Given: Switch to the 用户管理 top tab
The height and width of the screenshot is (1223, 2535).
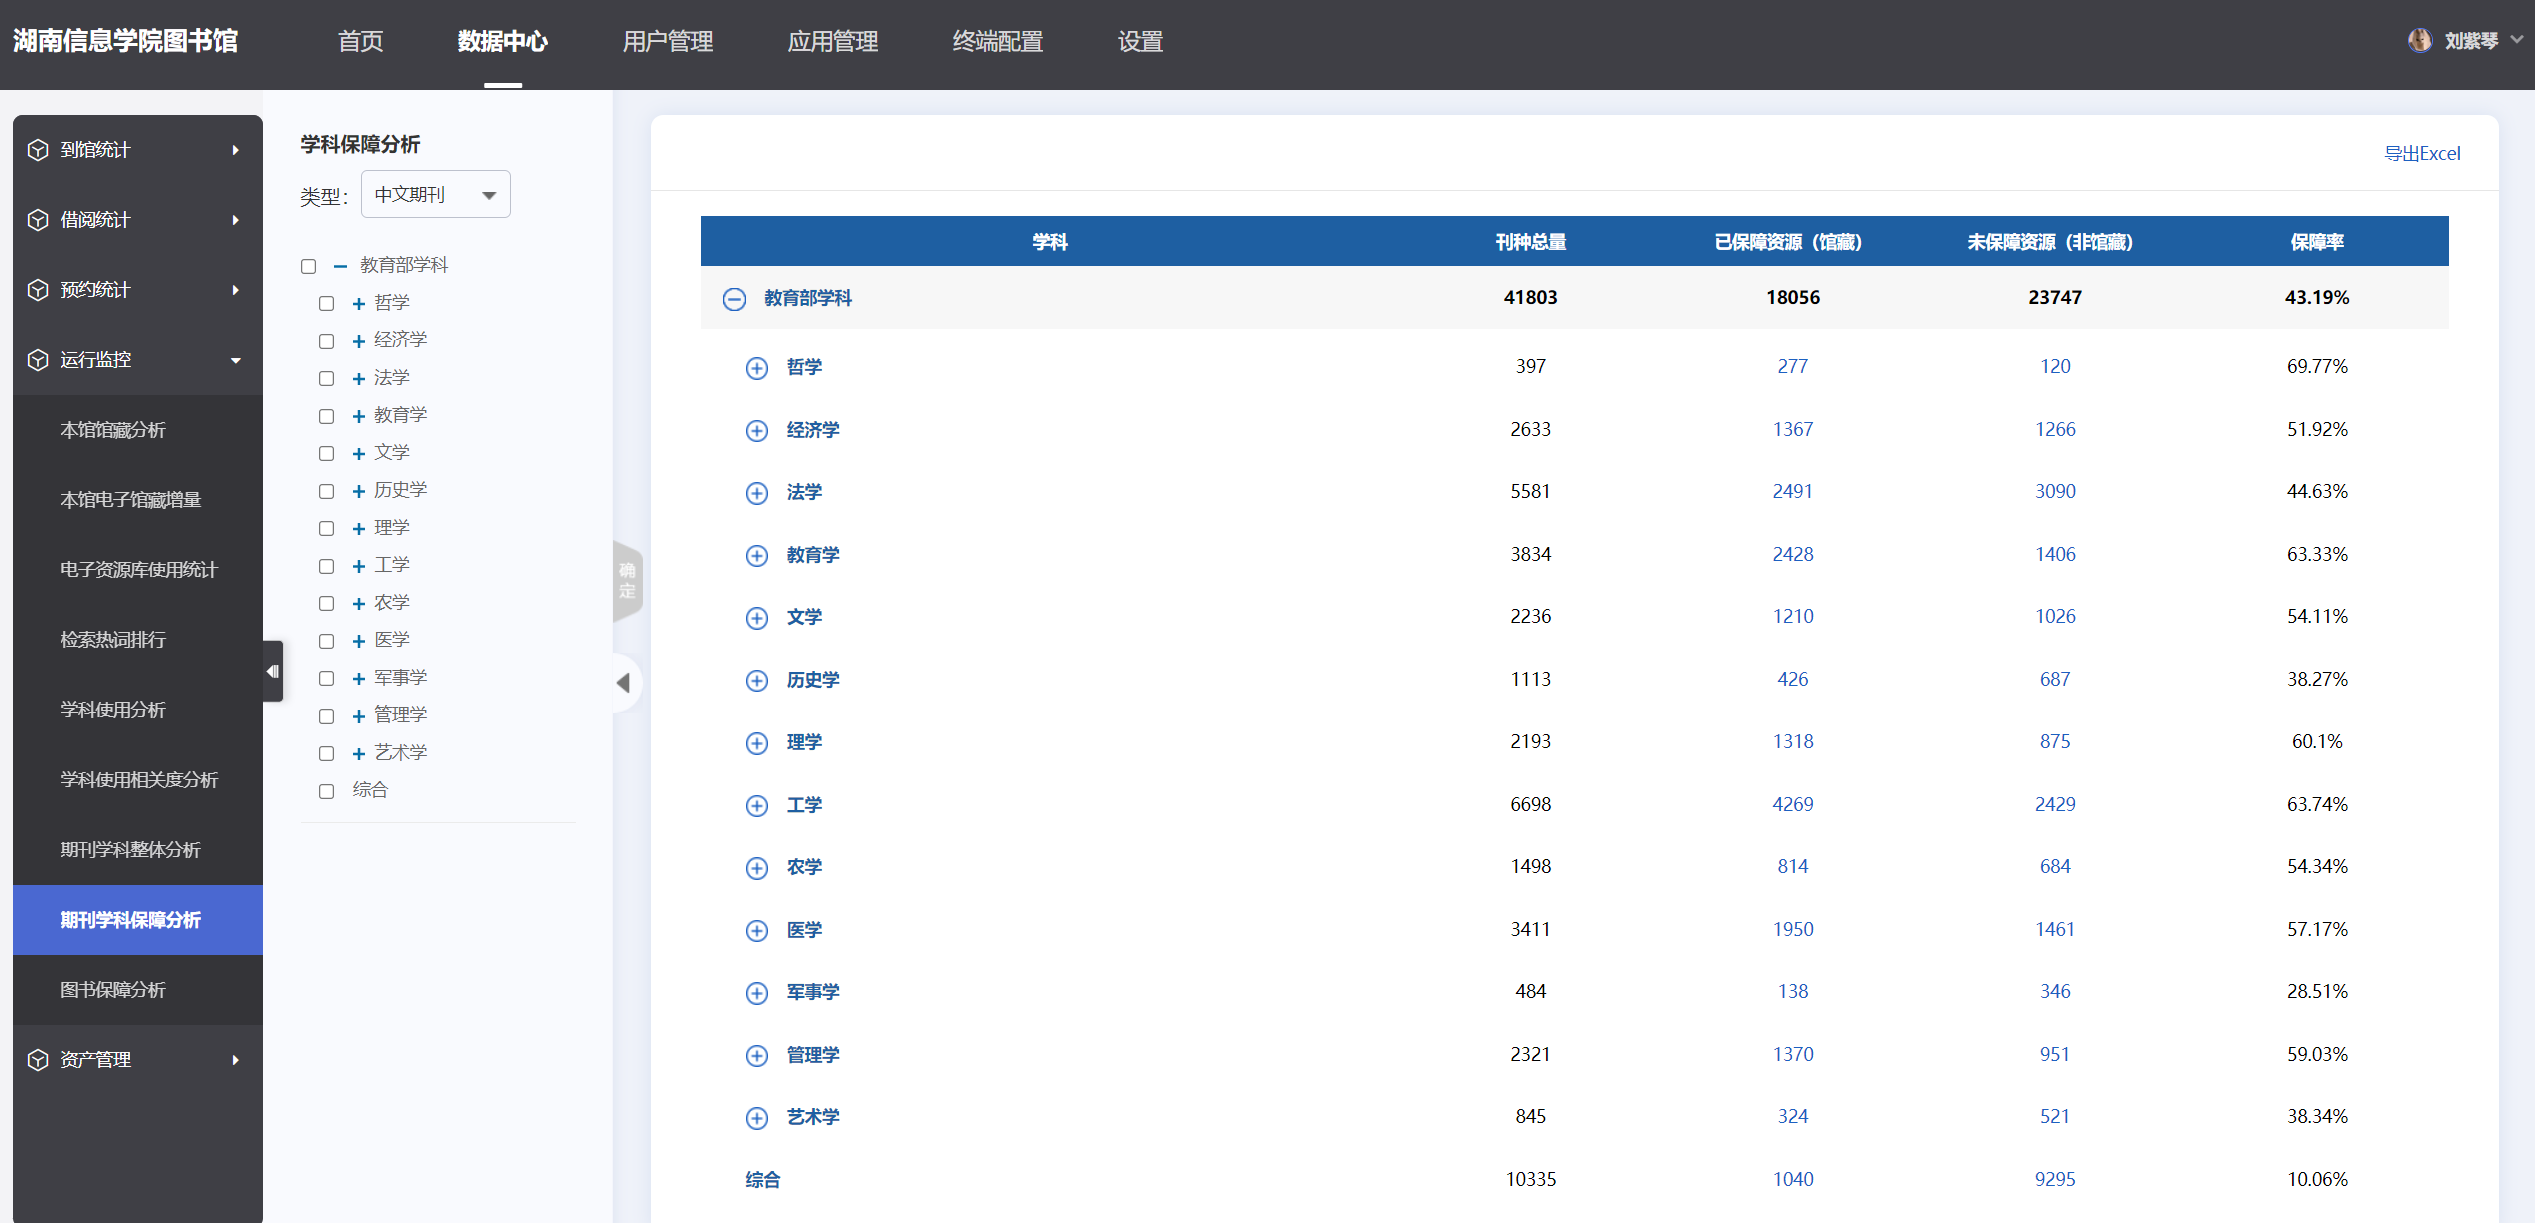Looking at the screenshot, I should [x=667, y=42].
